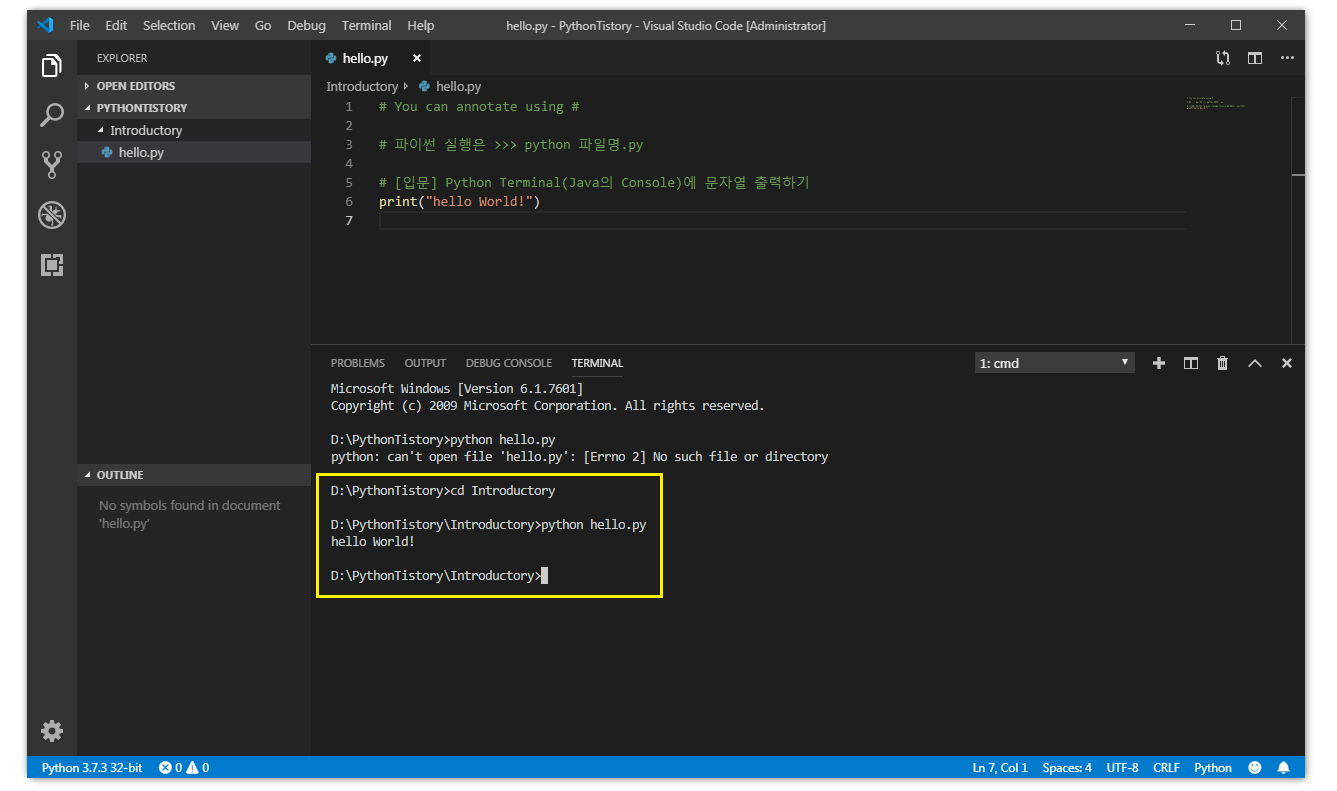Split the terminal panel
This screenshot has width=1337, height=791.
(x=1190, y=363)
